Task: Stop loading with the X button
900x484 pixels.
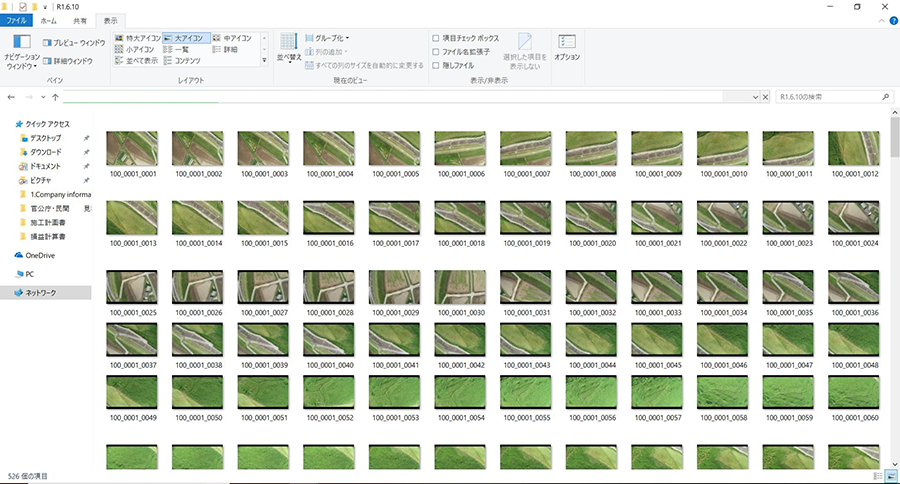Action: point(765,97)
